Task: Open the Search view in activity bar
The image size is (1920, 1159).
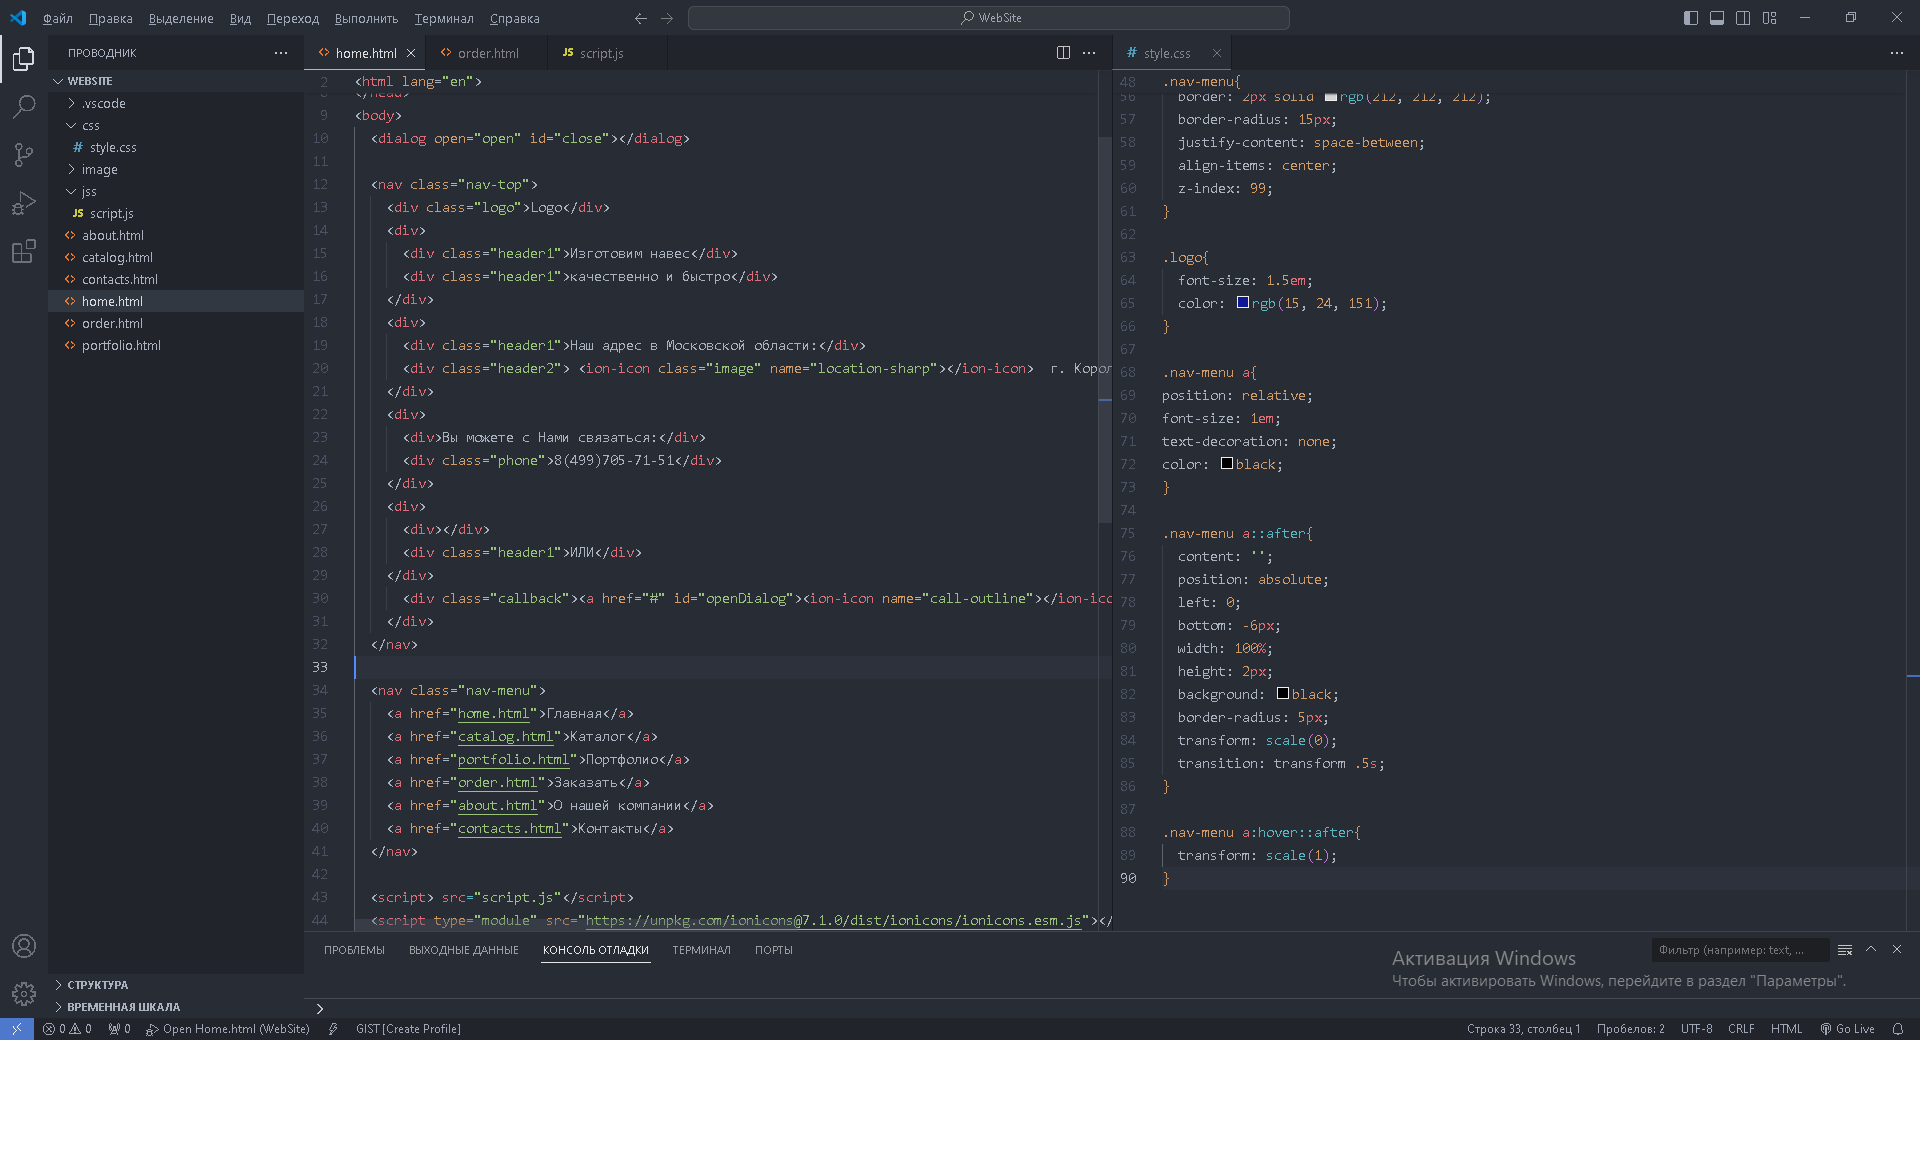Action: click(x=24, y=107)
